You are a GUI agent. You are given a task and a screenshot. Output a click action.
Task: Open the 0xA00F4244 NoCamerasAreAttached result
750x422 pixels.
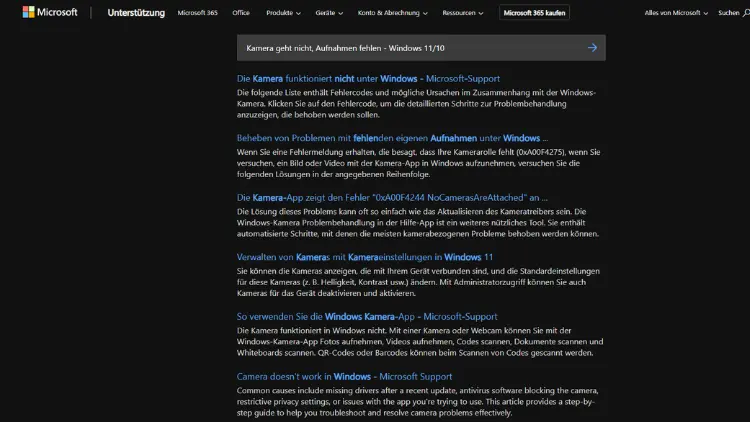click(x=392, y=198)
